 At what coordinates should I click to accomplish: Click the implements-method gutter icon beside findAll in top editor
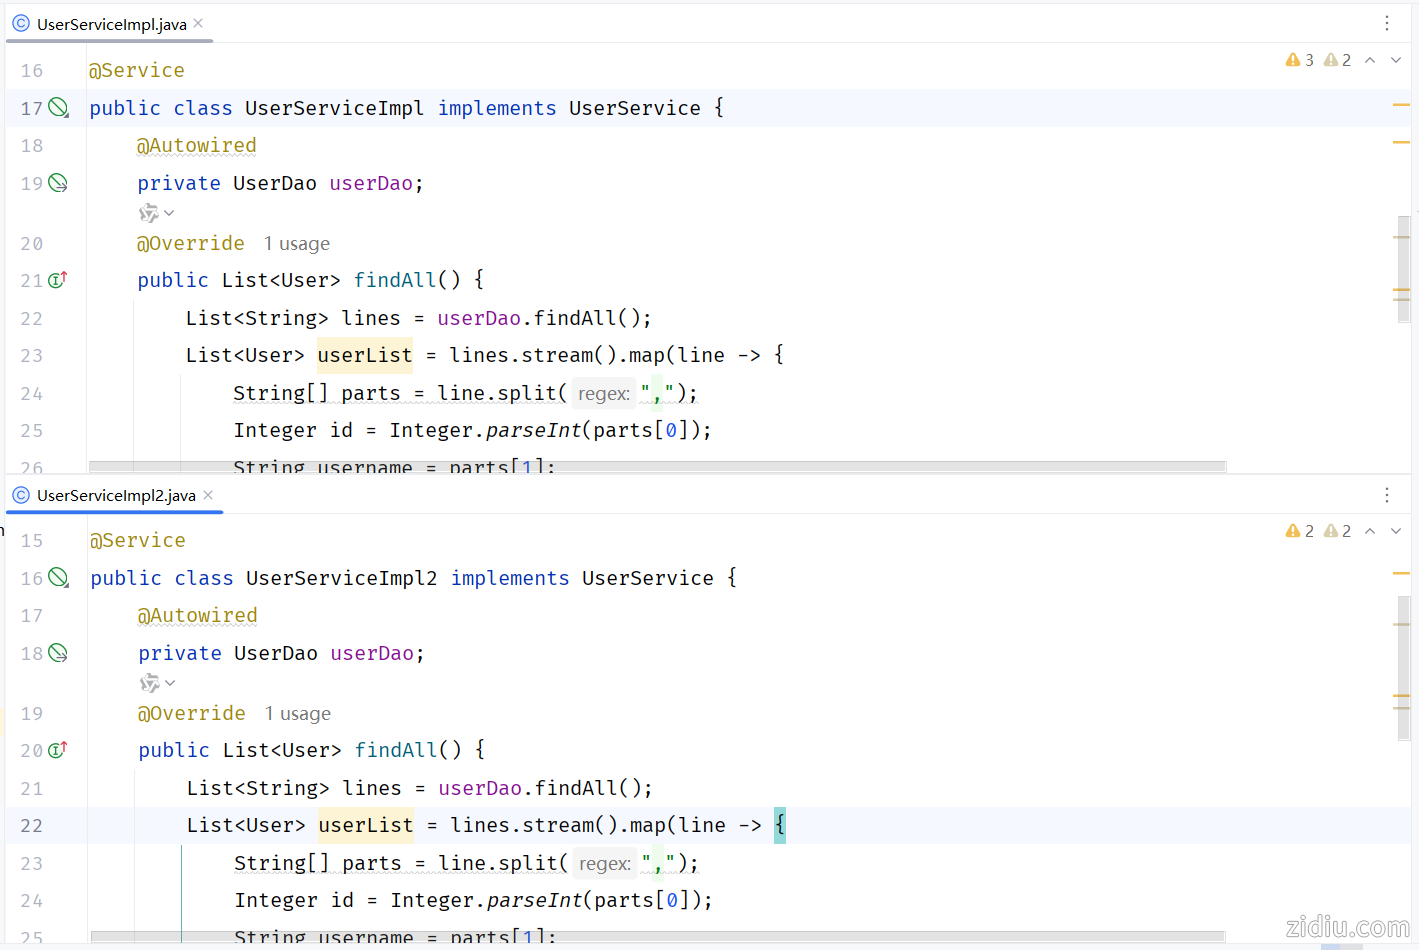(x=58, y=280)
